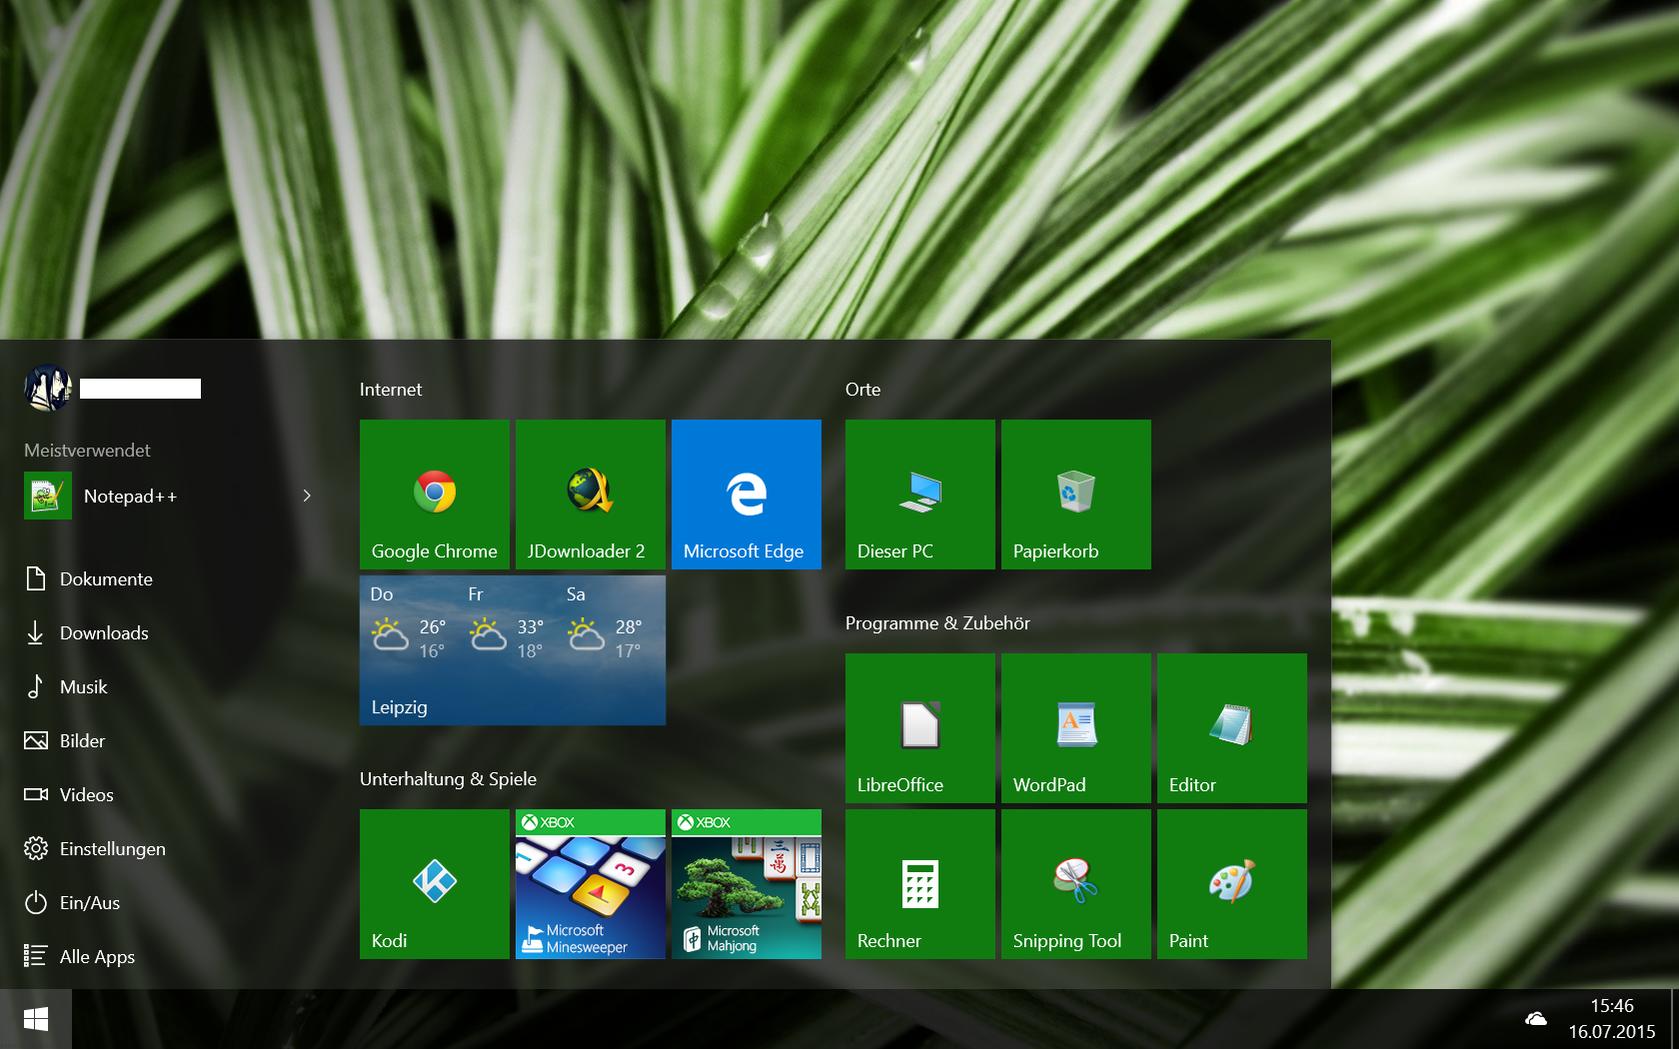Viewport: 1679px width, 1049px height.
Task: Show the Alle Apps list
Action: [x=80, y=957]
